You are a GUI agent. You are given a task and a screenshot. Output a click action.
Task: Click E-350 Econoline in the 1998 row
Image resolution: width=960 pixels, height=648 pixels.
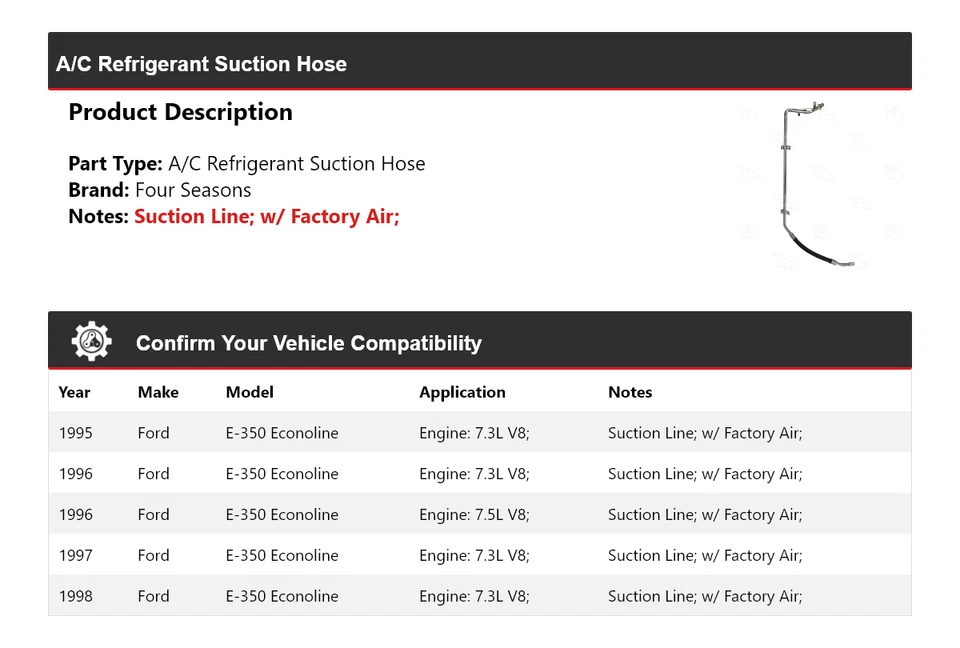click(282, 597)
